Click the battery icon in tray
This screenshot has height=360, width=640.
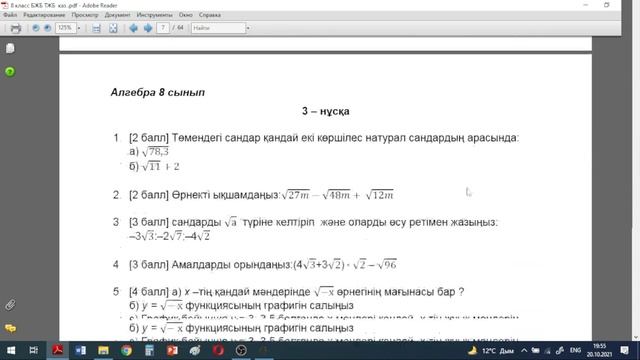536,351
